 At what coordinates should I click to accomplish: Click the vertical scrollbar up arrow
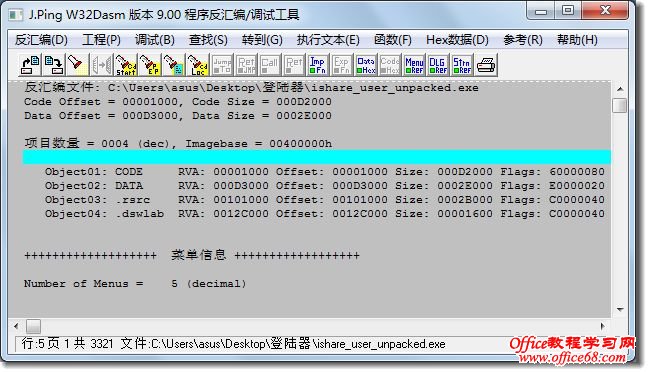click(620, 89)
